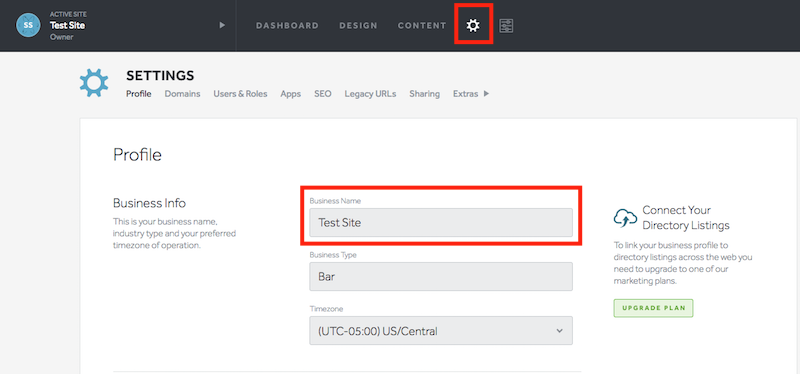Click the SS site avatar icon
The width and height of the screenshot is (800, 374).
tap(28, 25)
